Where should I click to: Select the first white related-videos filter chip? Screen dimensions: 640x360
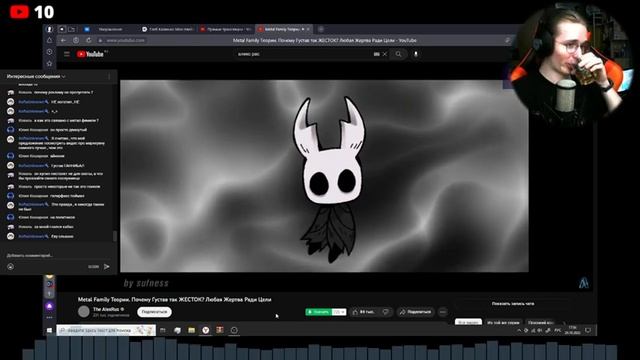468,322
